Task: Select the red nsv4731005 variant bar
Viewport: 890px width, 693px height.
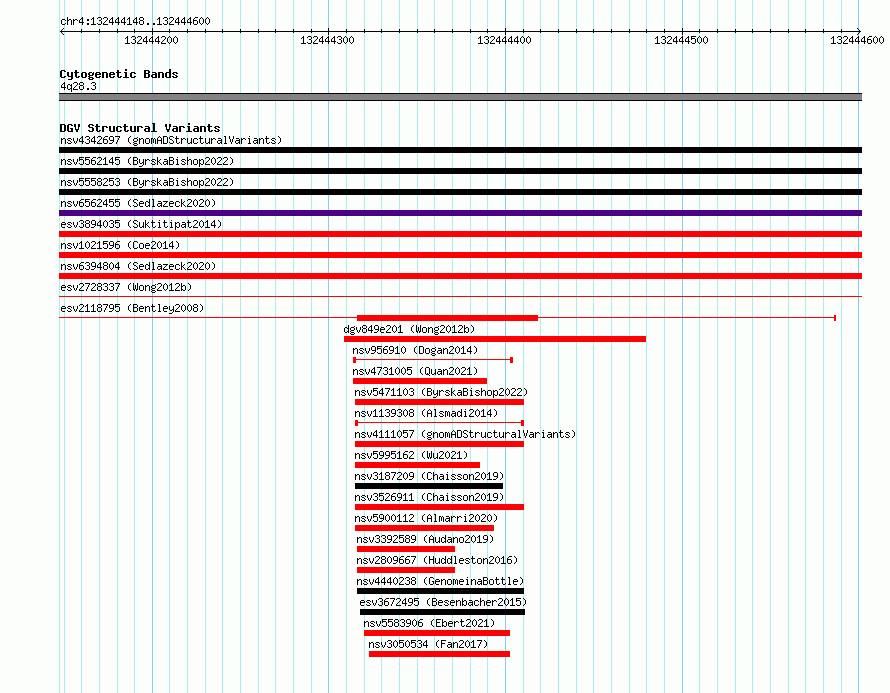Action: click(x=420, y=381)
